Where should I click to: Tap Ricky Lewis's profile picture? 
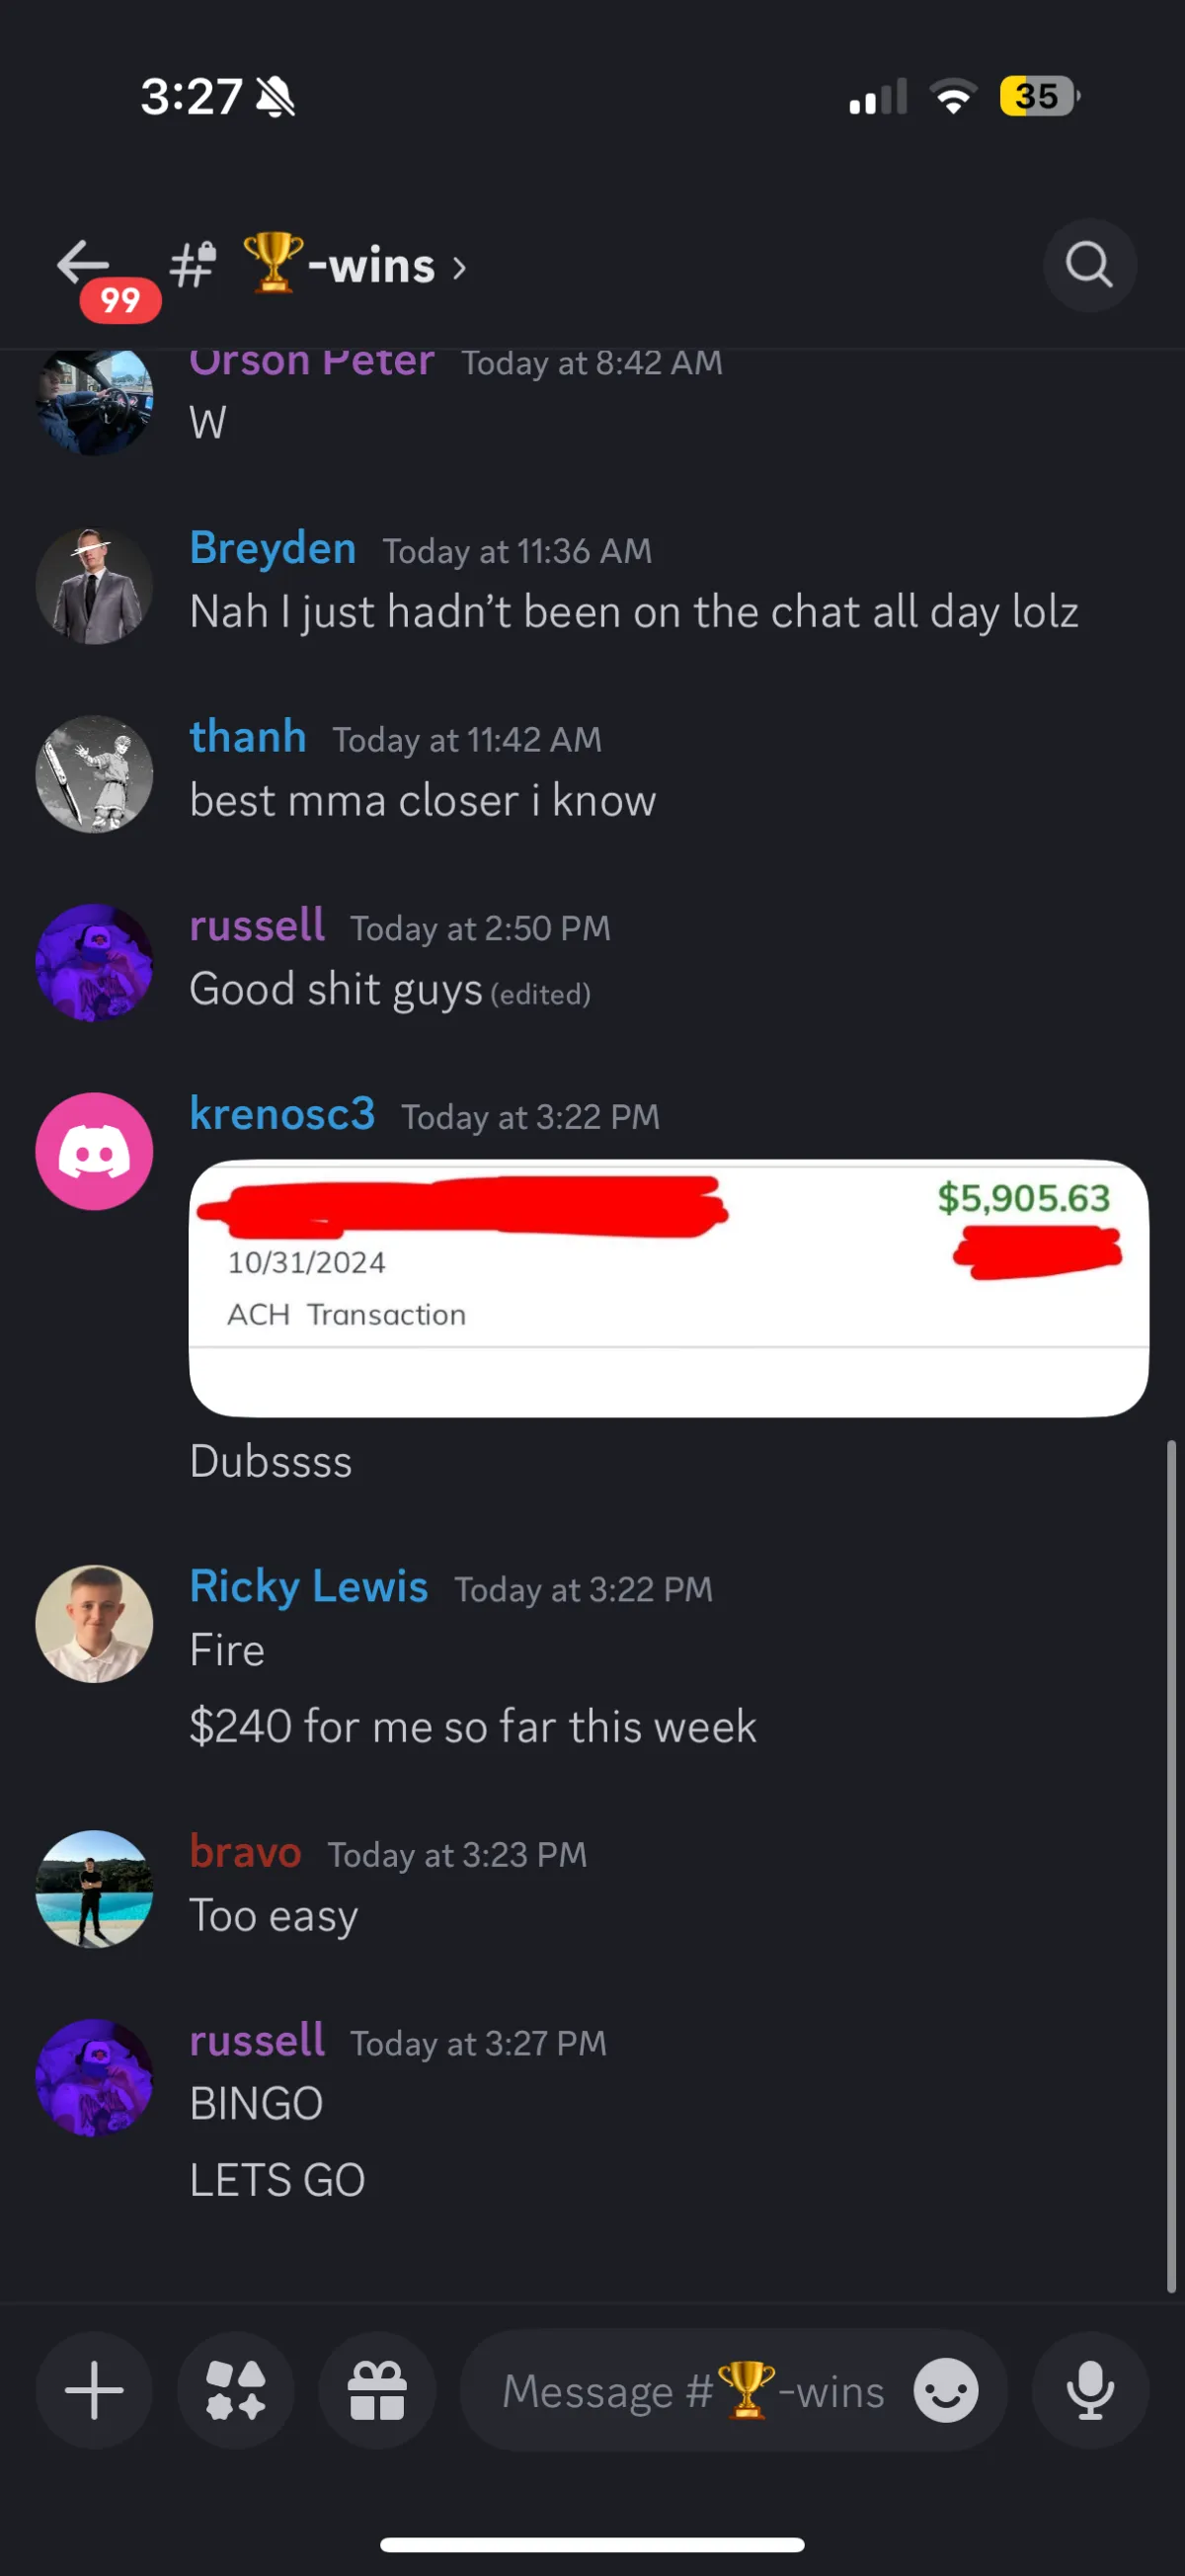94,1623
